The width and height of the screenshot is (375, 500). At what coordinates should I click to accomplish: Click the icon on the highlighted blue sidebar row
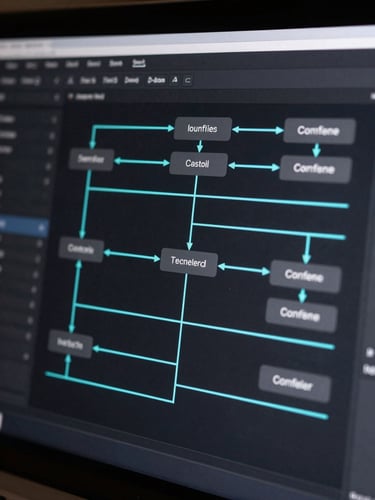pyautogui.click(x=42, y=228)
